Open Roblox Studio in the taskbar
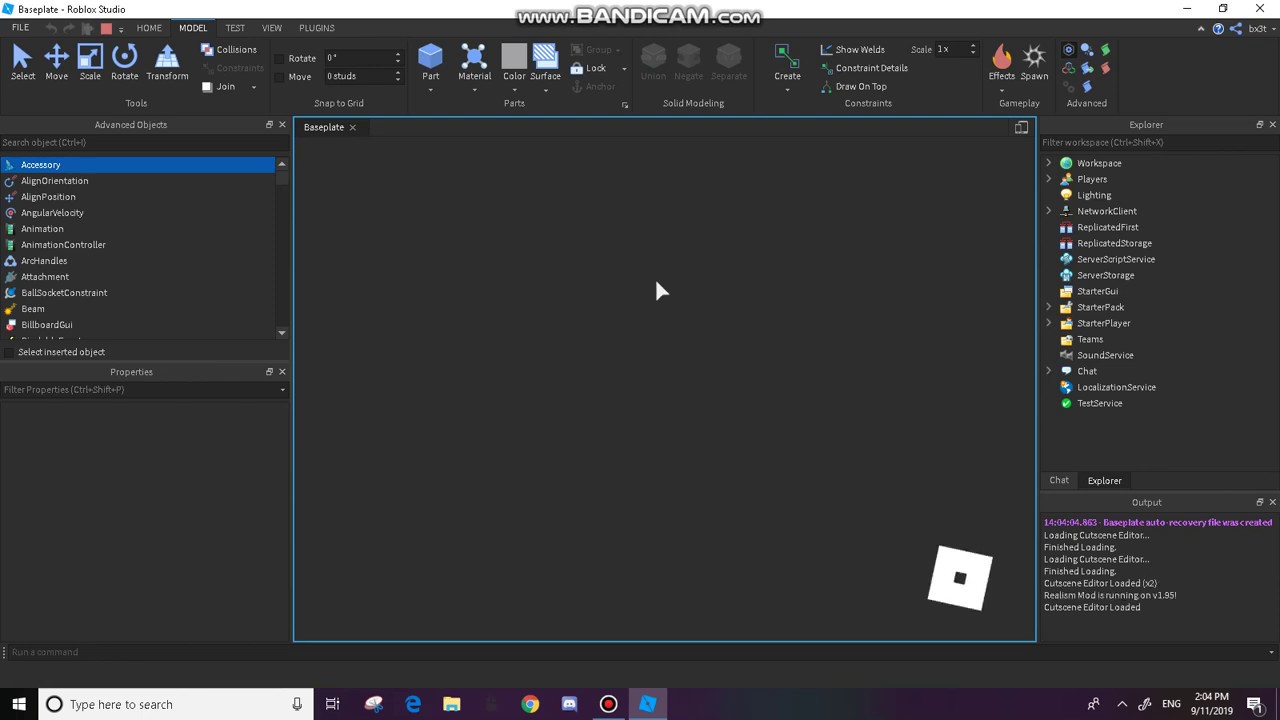 pyautogui.click(x=647, y=704)
